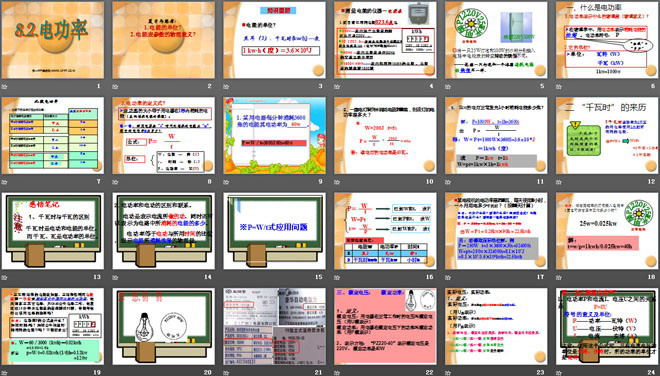Choose slide 19 with the kWh meter problem
The height and width of the screenshot is (376, 660).
[53, 326]
